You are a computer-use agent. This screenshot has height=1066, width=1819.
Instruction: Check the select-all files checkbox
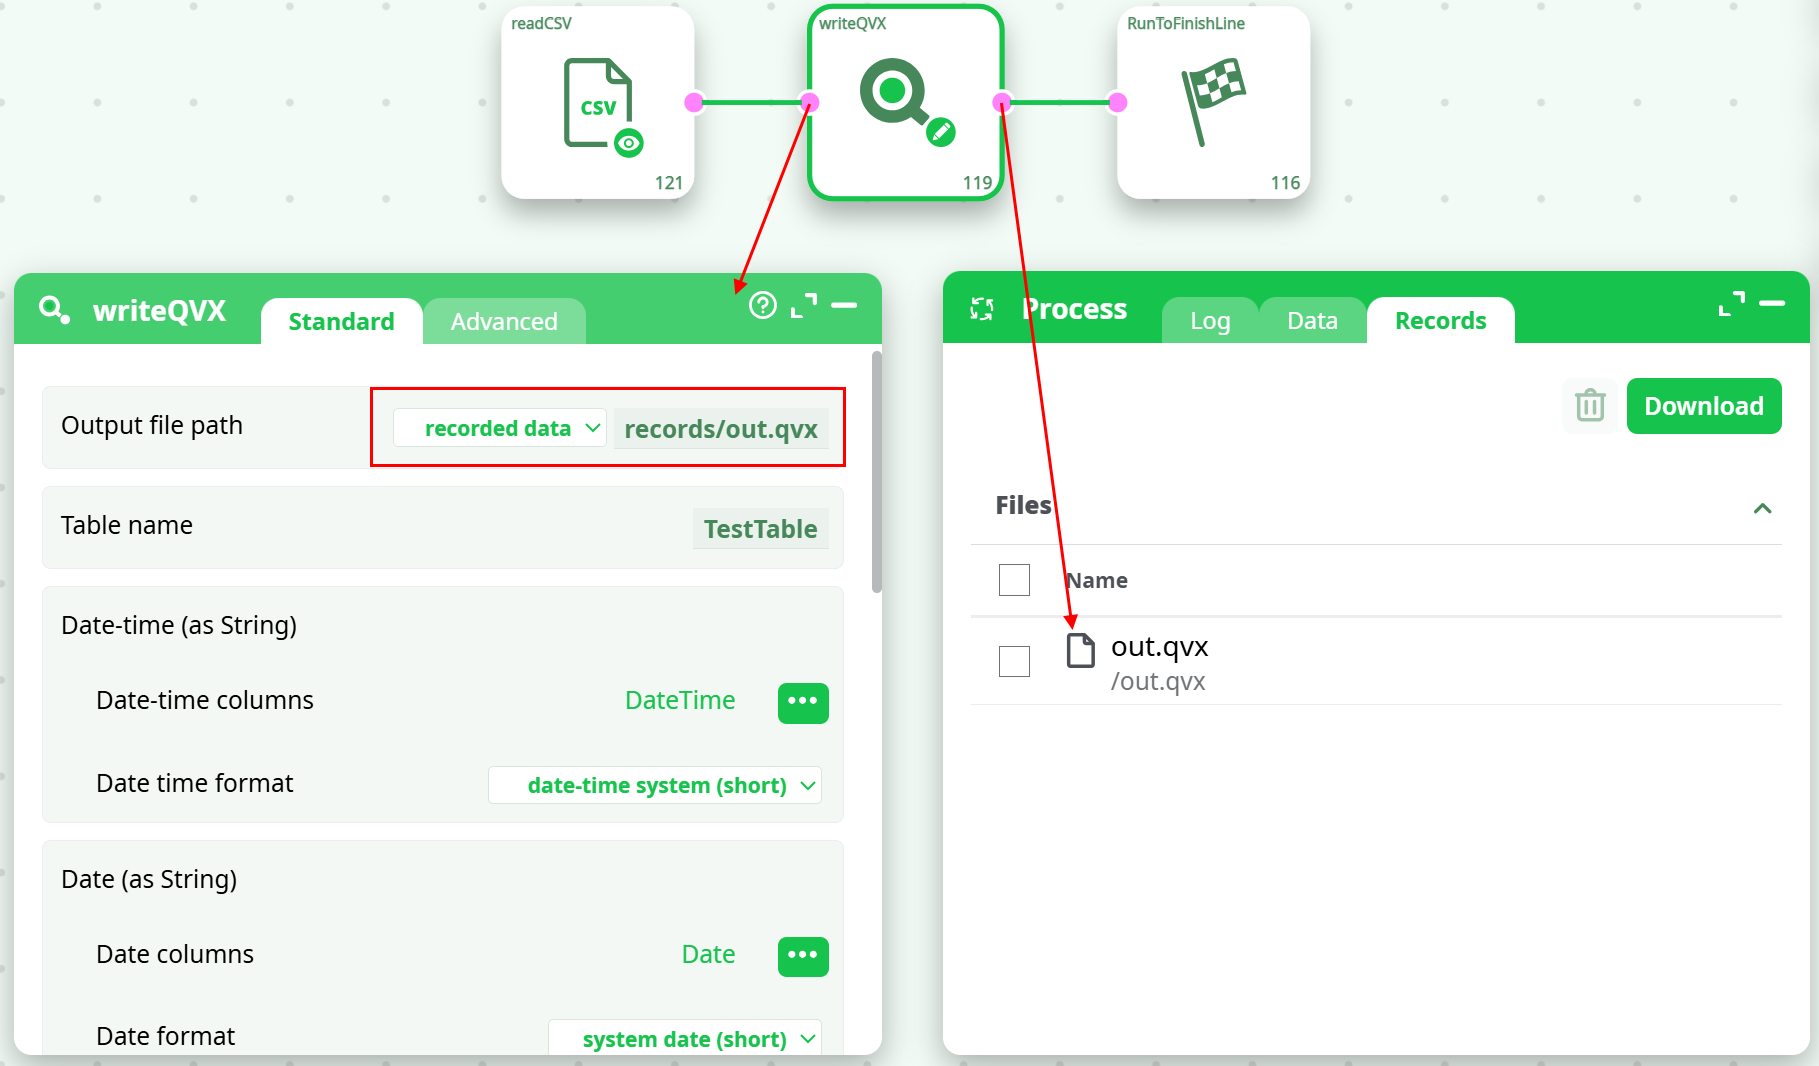[1014, 580]
